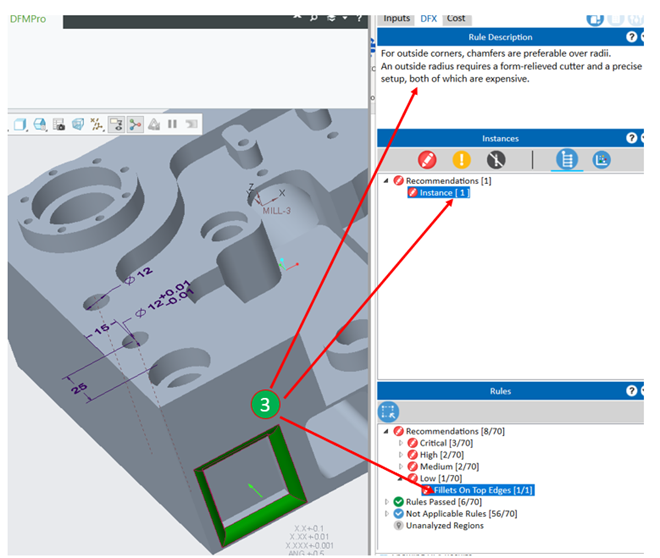Viewport: 660px width, 558px height.
Task: Open the Inputs tab
Action: coord(397,19)
